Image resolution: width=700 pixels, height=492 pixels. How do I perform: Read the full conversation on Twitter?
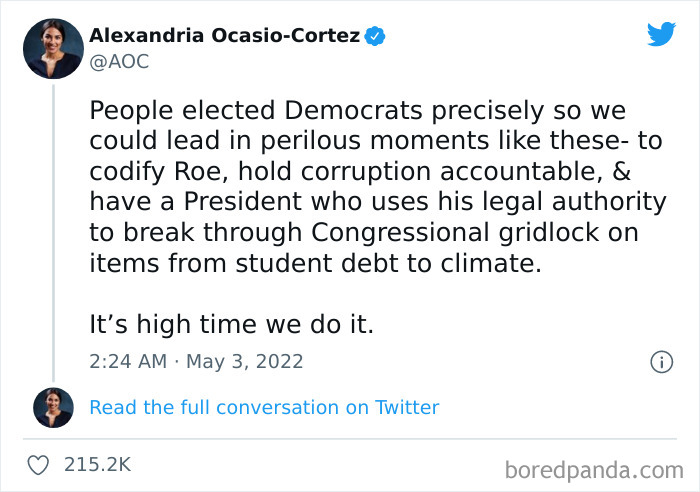tap(264, 407)
